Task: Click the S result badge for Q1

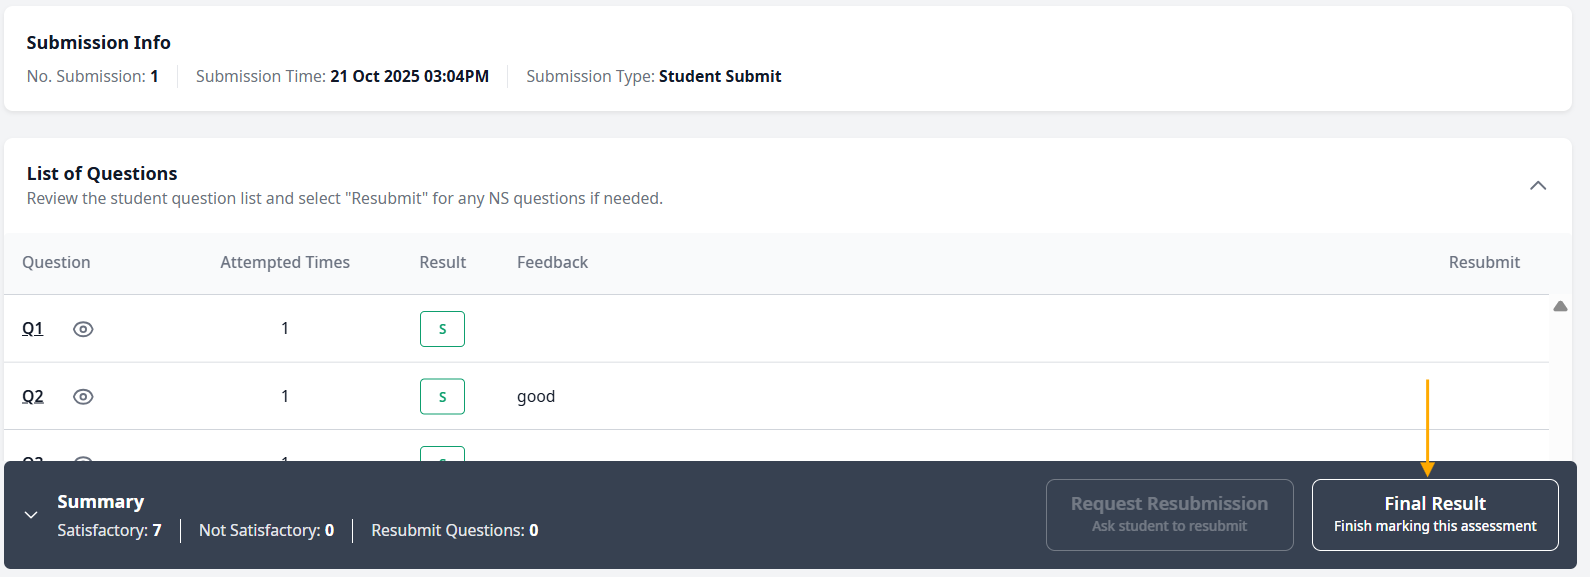Action: click(x=442, y=329)
